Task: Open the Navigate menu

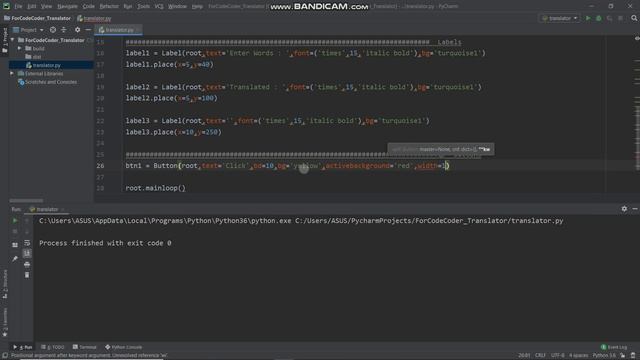Action: (x=67, y=7)
